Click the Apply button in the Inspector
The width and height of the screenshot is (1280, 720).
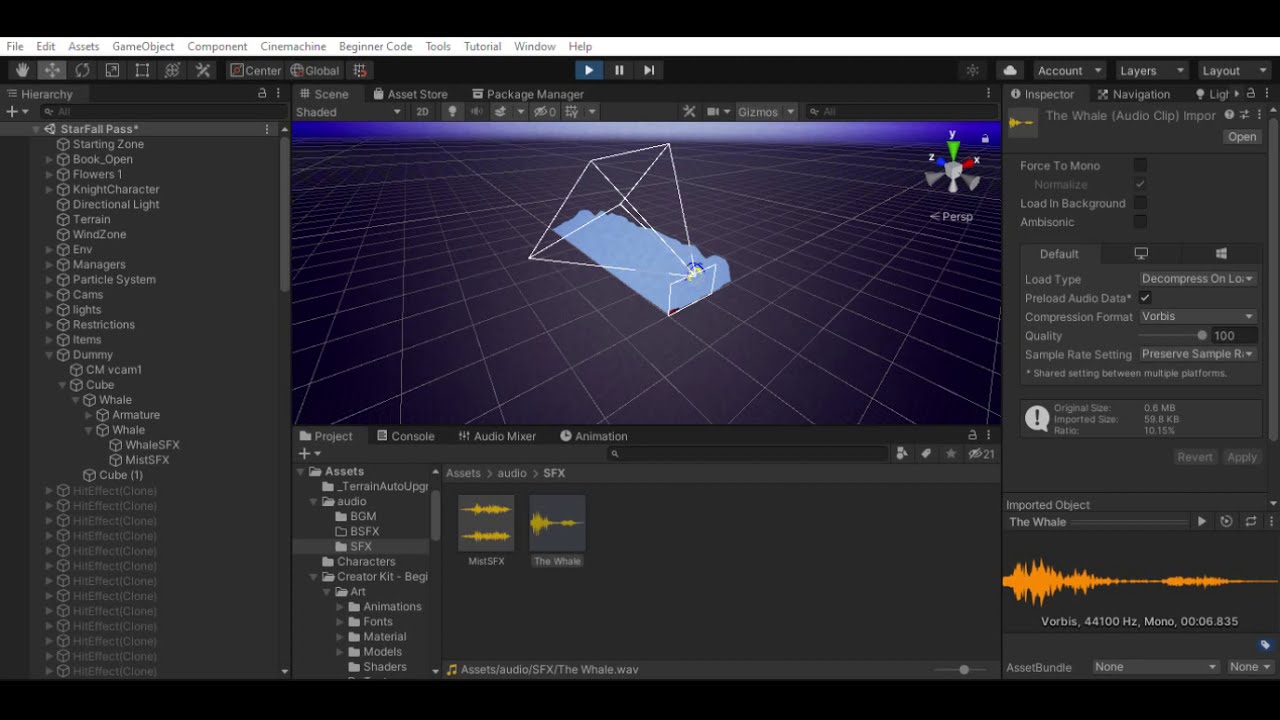(1242, 457)
